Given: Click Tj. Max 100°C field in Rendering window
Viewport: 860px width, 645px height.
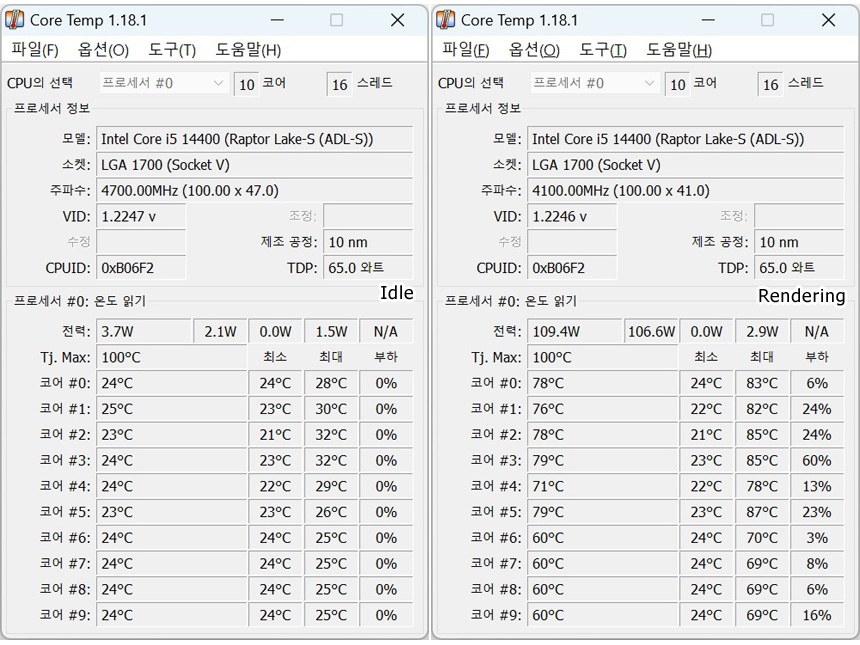Looking at the screenshot, I should (603, 358).
